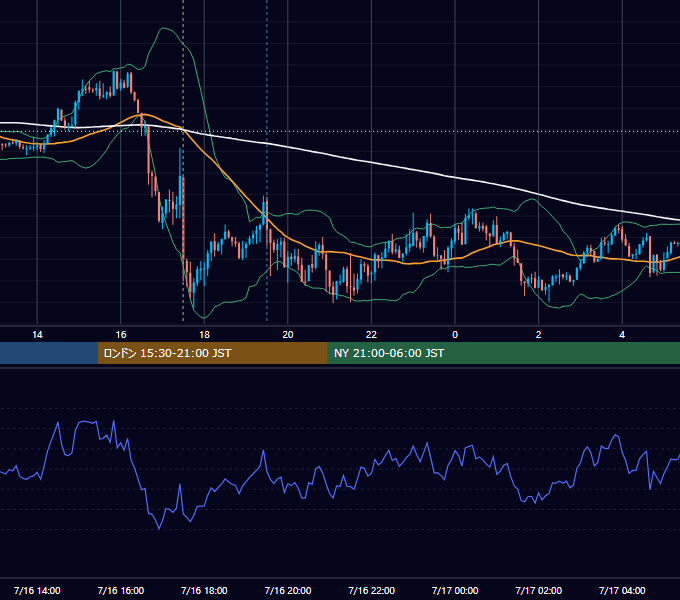This screenshot has width=680, height=600.
Task: Click the 7/17 00:00 date label
Action: (x=455, y=590)
